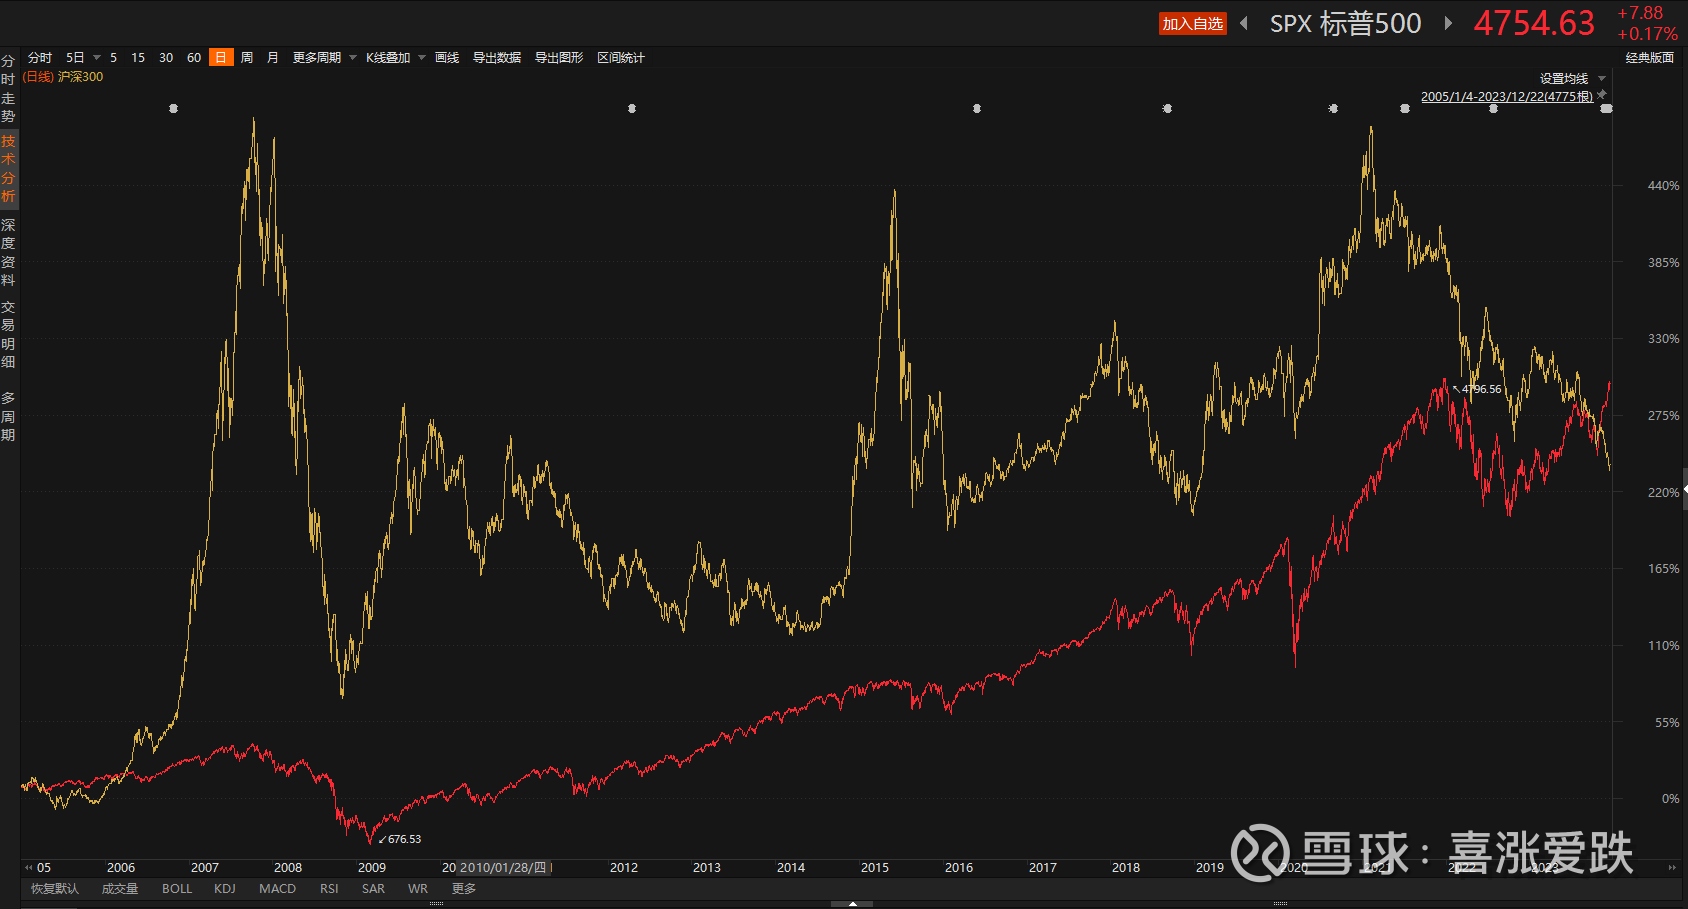Select the RSI indicator
Screen dimensions: 1688x909
(x=329, y=888)
